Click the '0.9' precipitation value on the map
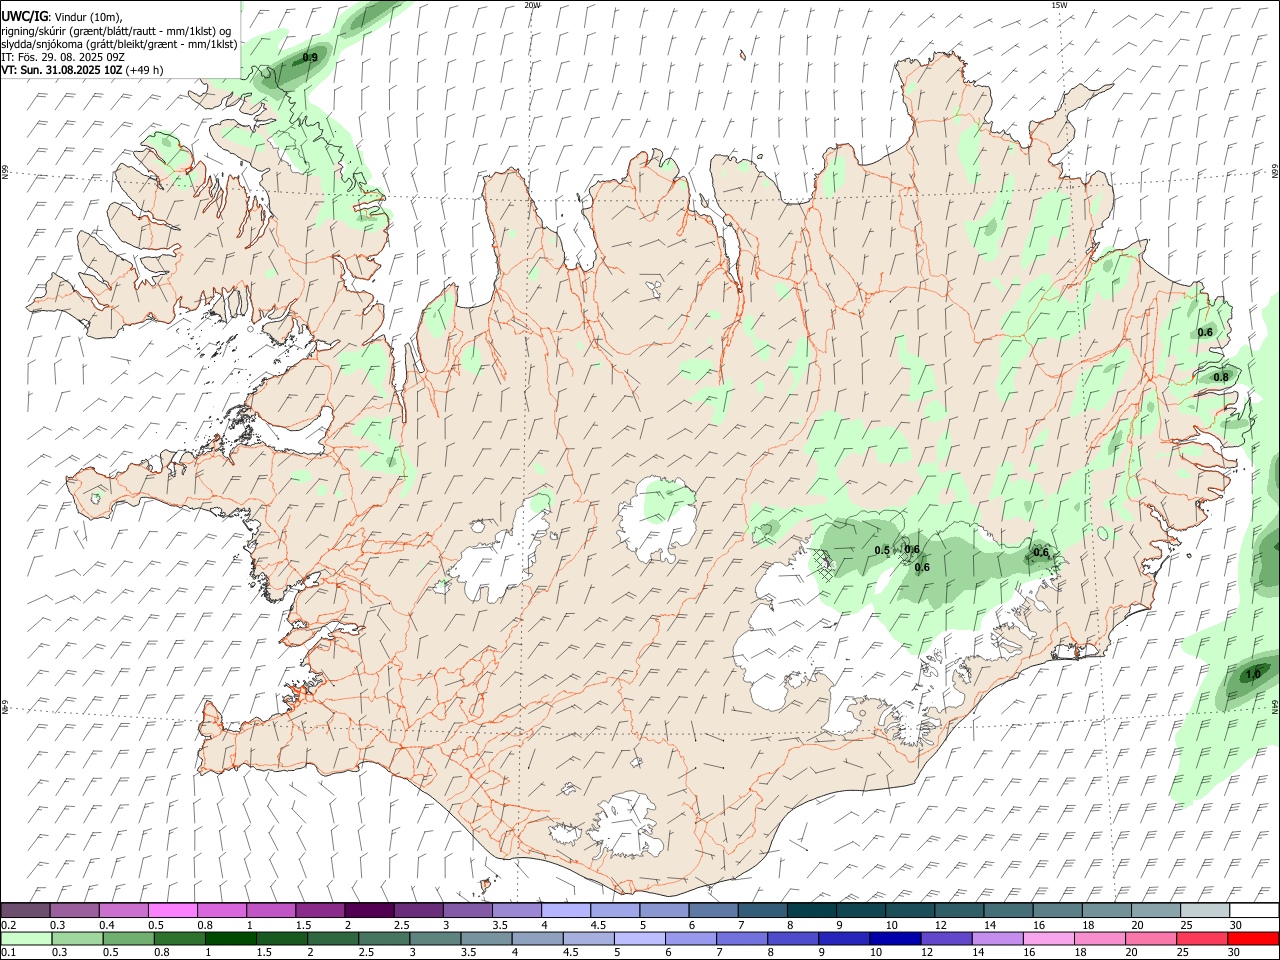 click(x=310, y=58)
